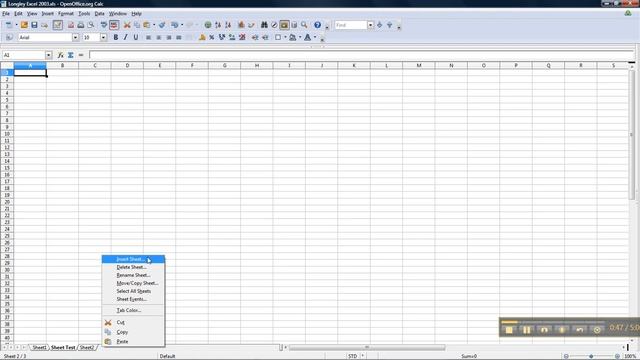
Task: Click the Navigator compass icon
Action: coord(274,25)
